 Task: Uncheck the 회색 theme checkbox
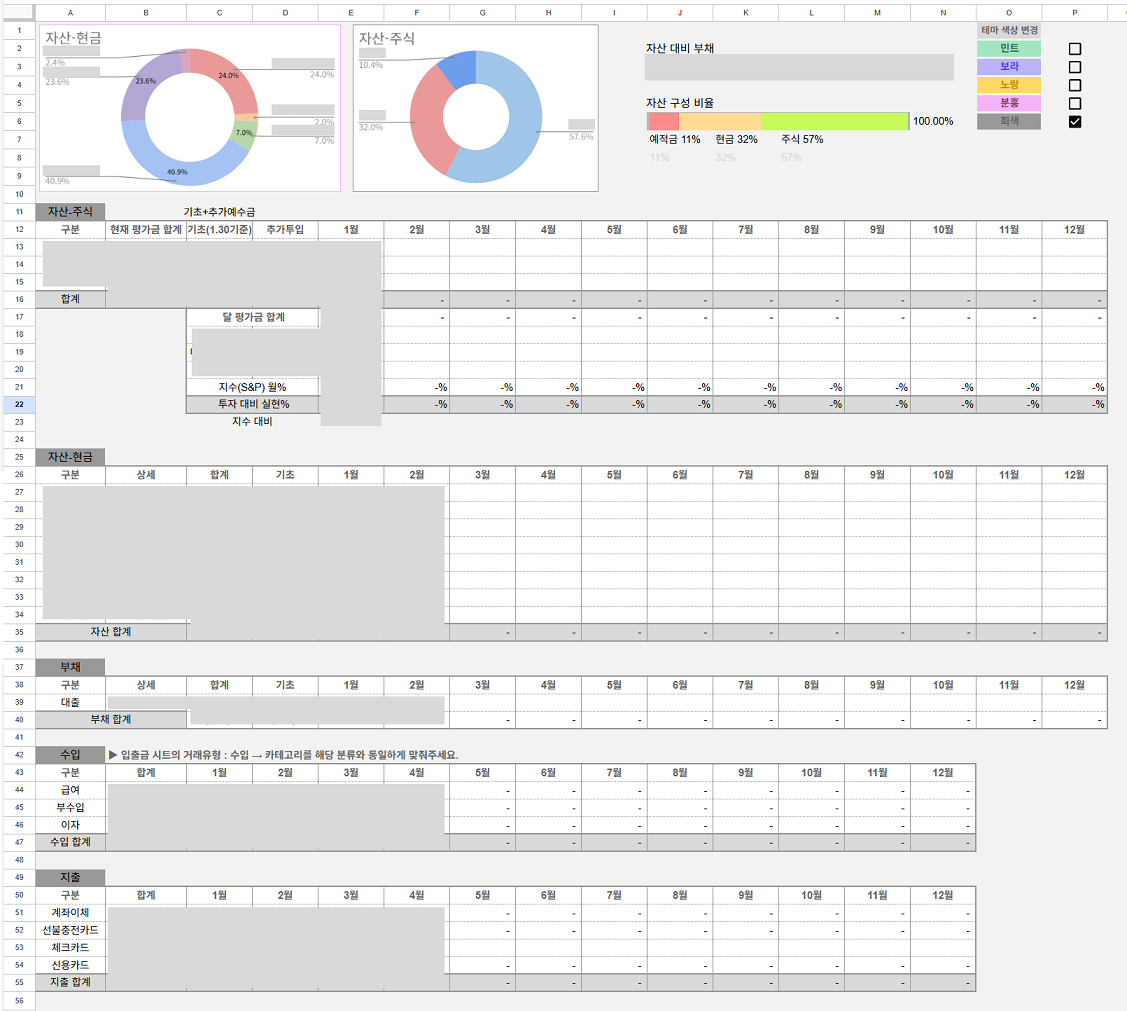click(1075, 122)
